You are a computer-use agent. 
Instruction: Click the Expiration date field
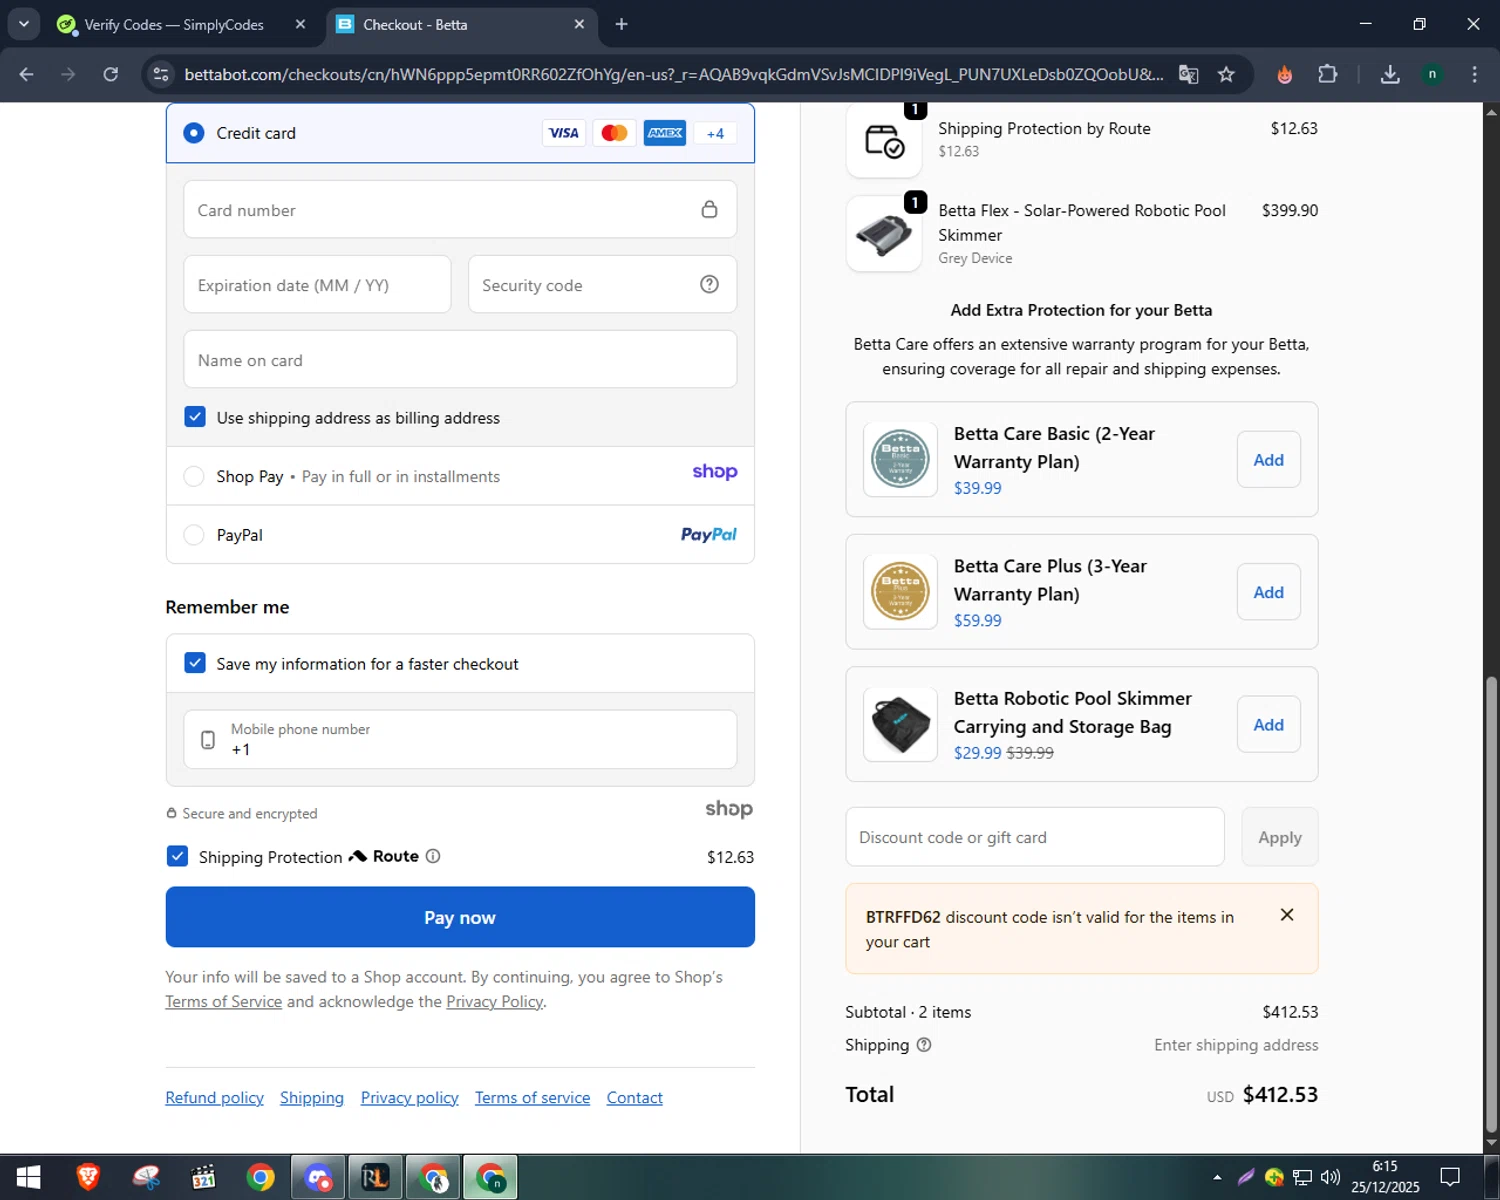tap(317, 285)
